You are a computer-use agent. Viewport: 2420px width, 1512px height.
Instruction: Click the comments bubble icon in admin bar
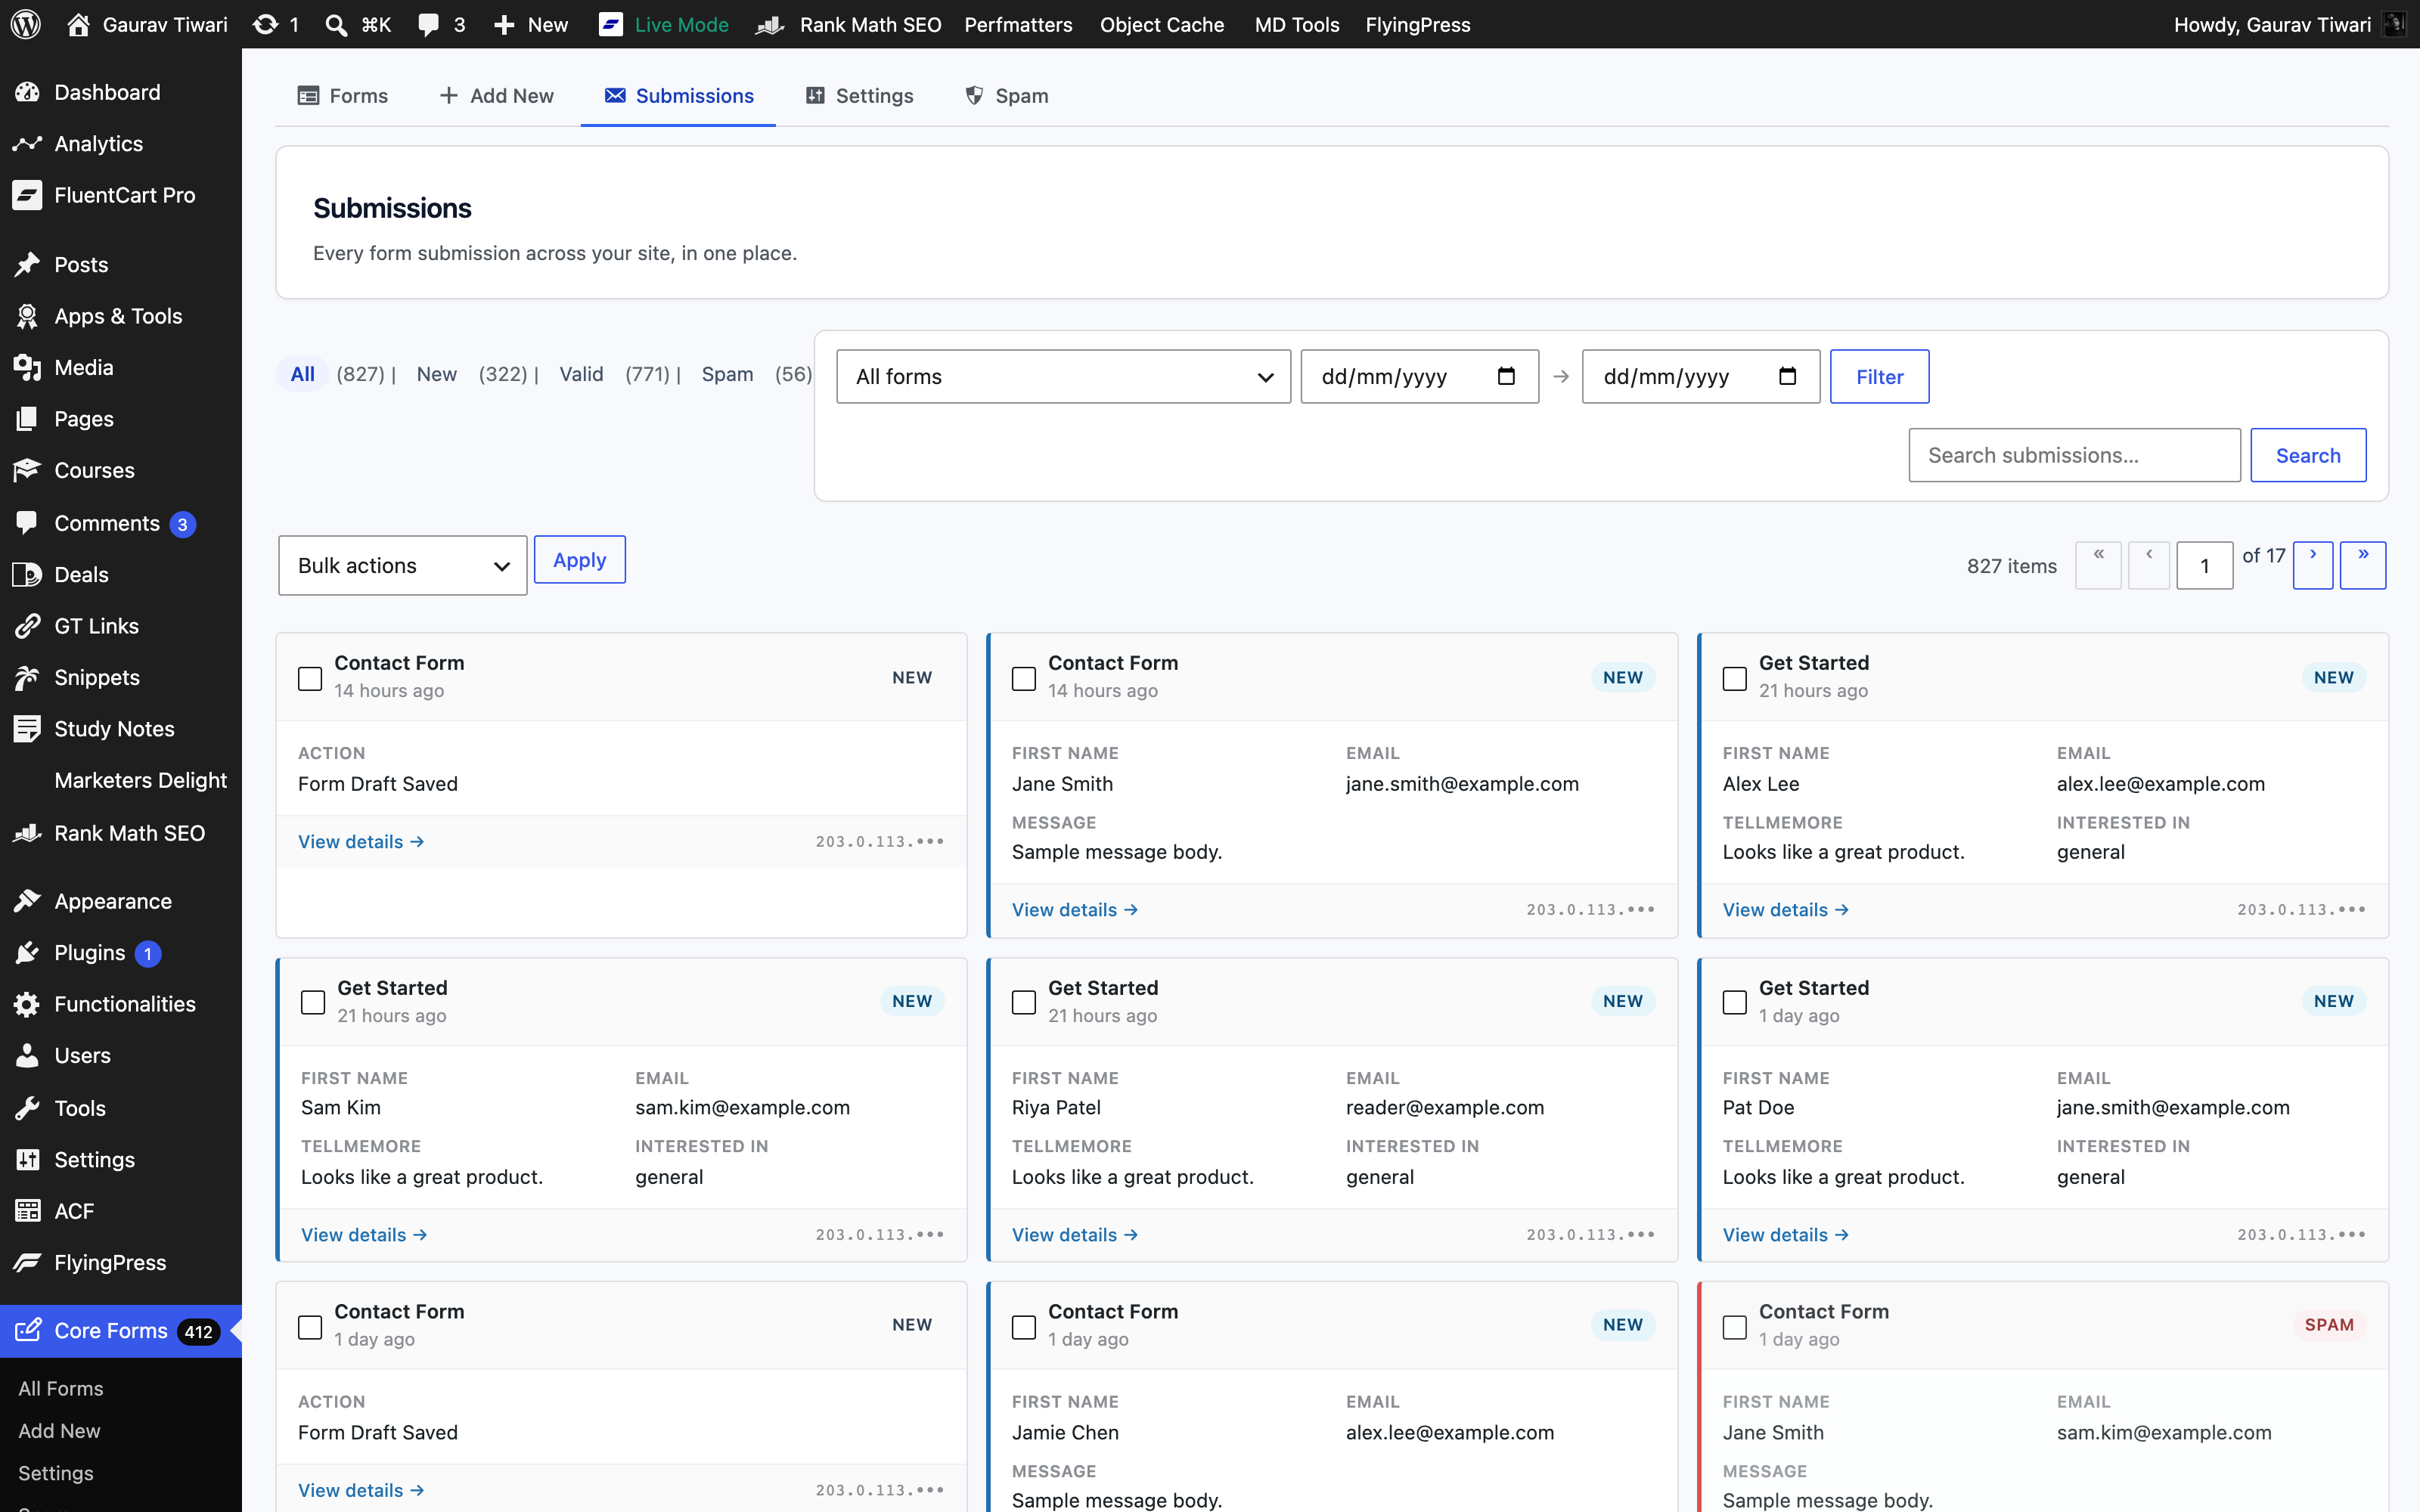pyautogui.click(x=429, y=24)
